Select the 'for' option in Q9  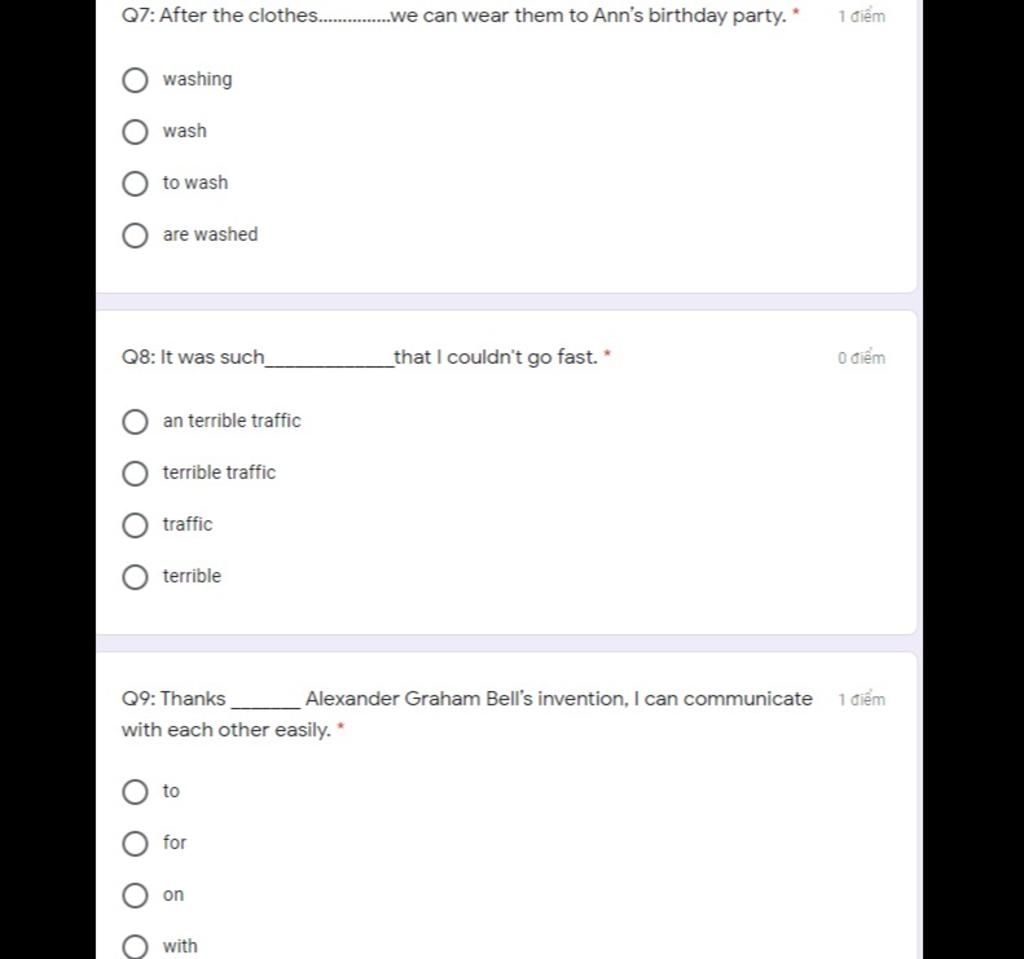pos(135,845)
